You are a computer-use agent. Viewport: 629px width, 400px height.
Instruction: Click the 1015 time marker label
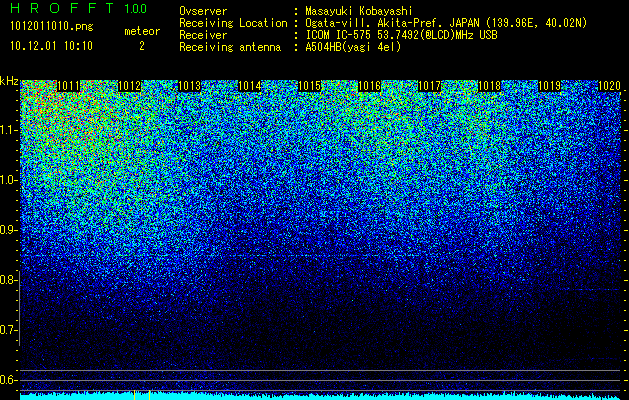[310, 86]
